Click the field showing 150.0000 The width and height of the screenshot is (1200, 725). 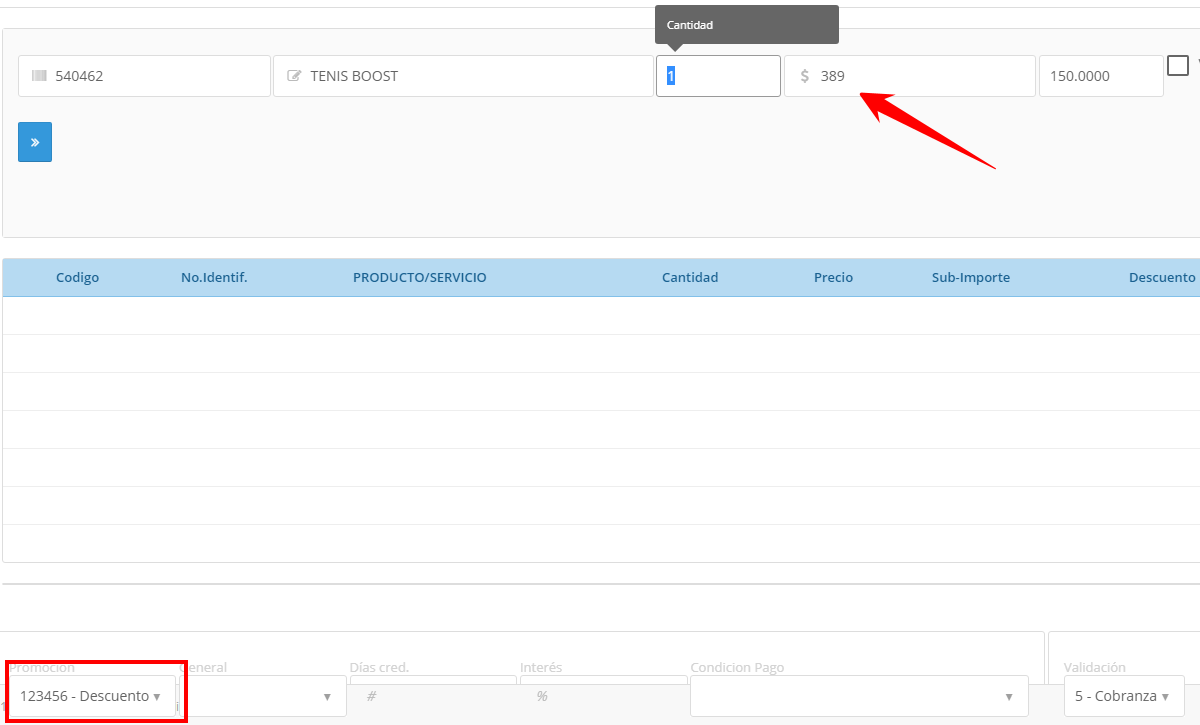pyautogui.click(x=1101, y=76)
